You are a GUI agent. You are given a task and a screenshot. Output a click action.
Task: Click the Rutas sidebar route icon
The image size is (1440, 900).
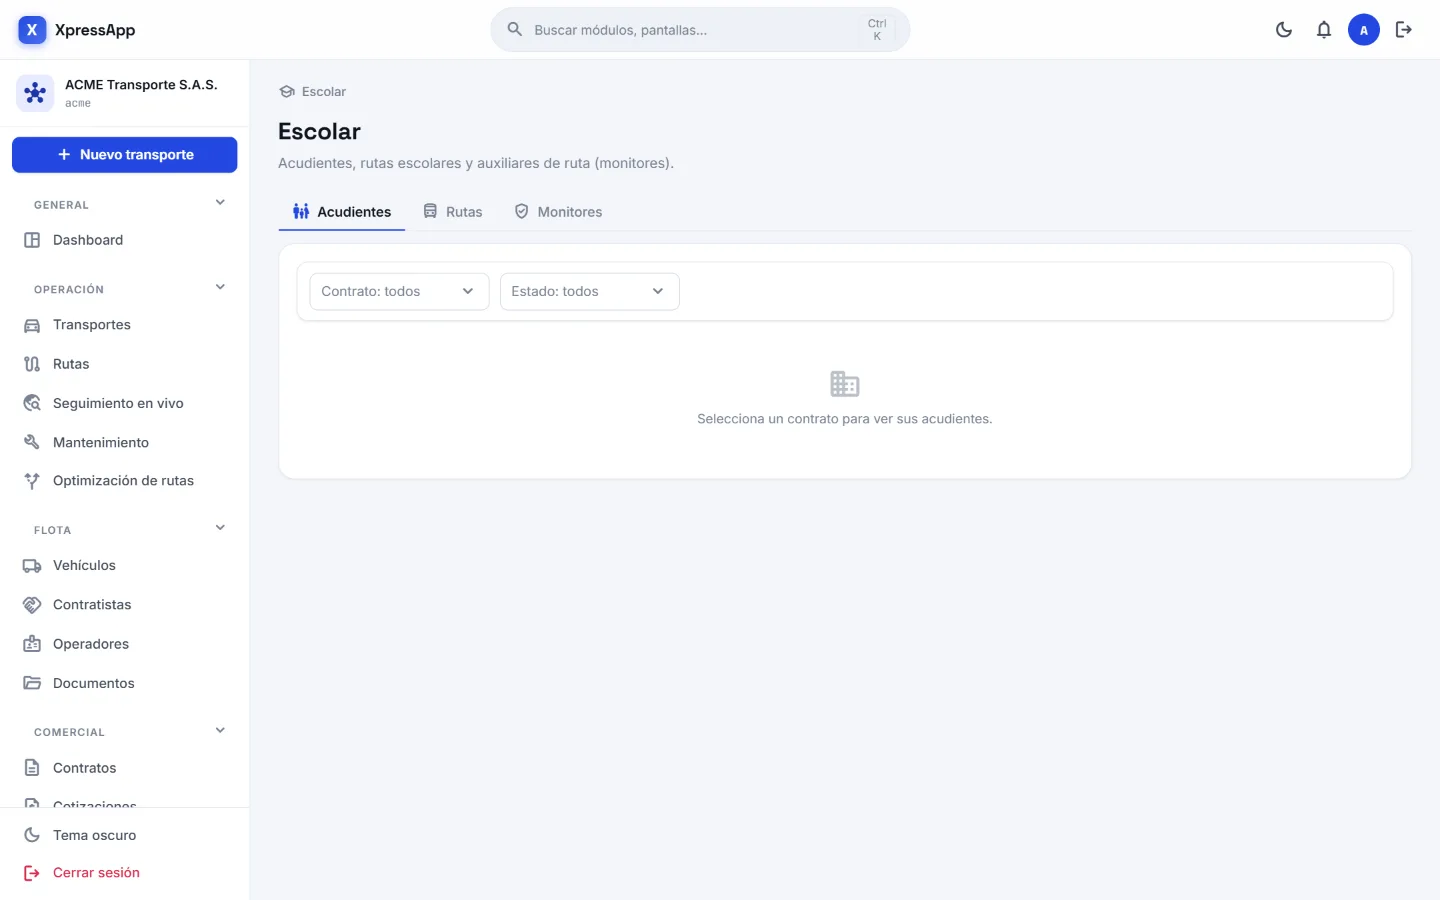(x=32, y=364)
